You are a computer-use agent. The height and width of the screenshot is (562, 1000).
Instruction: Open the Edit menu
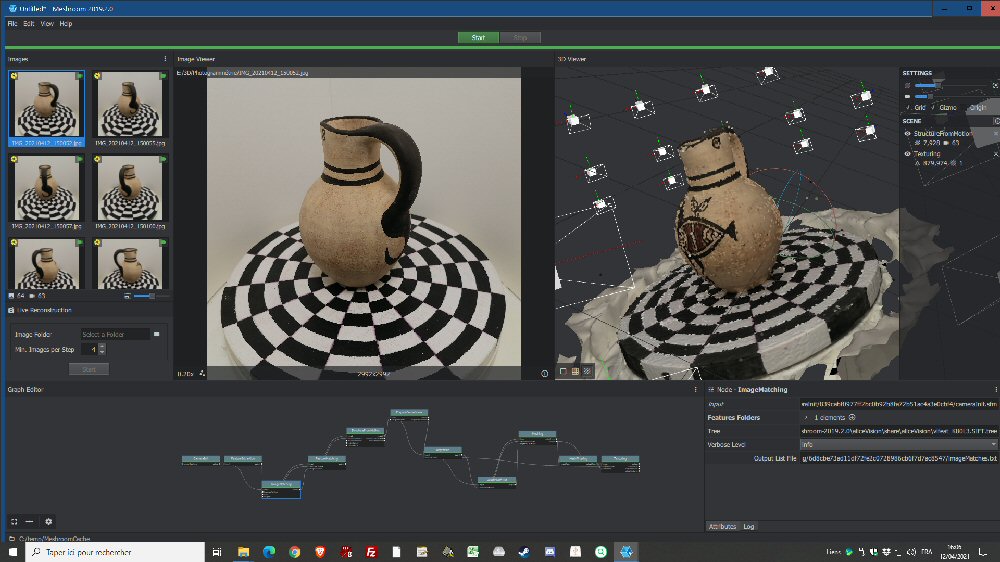coord(29,23)
